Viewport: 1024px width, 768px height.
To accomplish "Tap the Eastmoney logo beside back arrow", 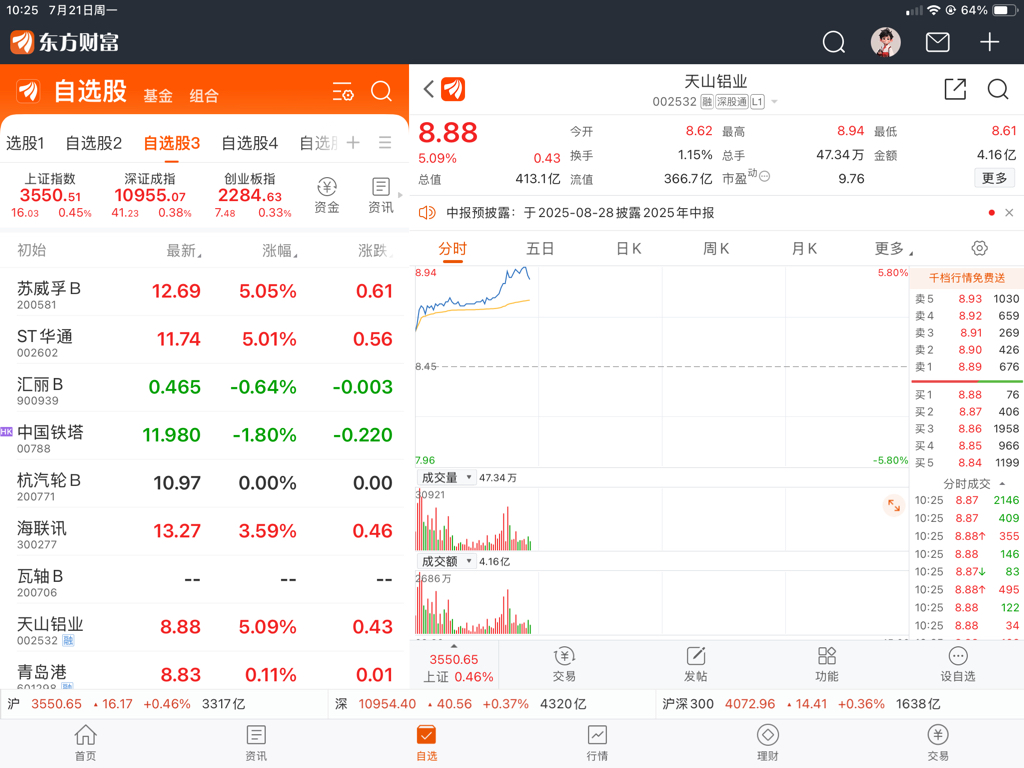I will coord(453,89).
